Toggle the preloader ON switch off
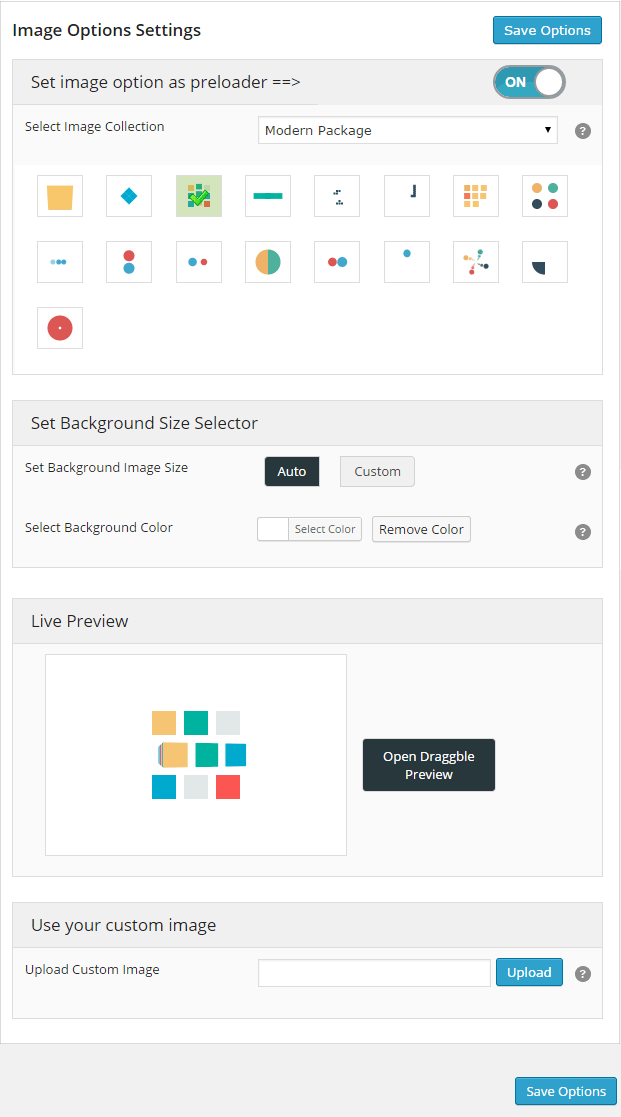Screen dimensions: 621x1117 (529, 82)
